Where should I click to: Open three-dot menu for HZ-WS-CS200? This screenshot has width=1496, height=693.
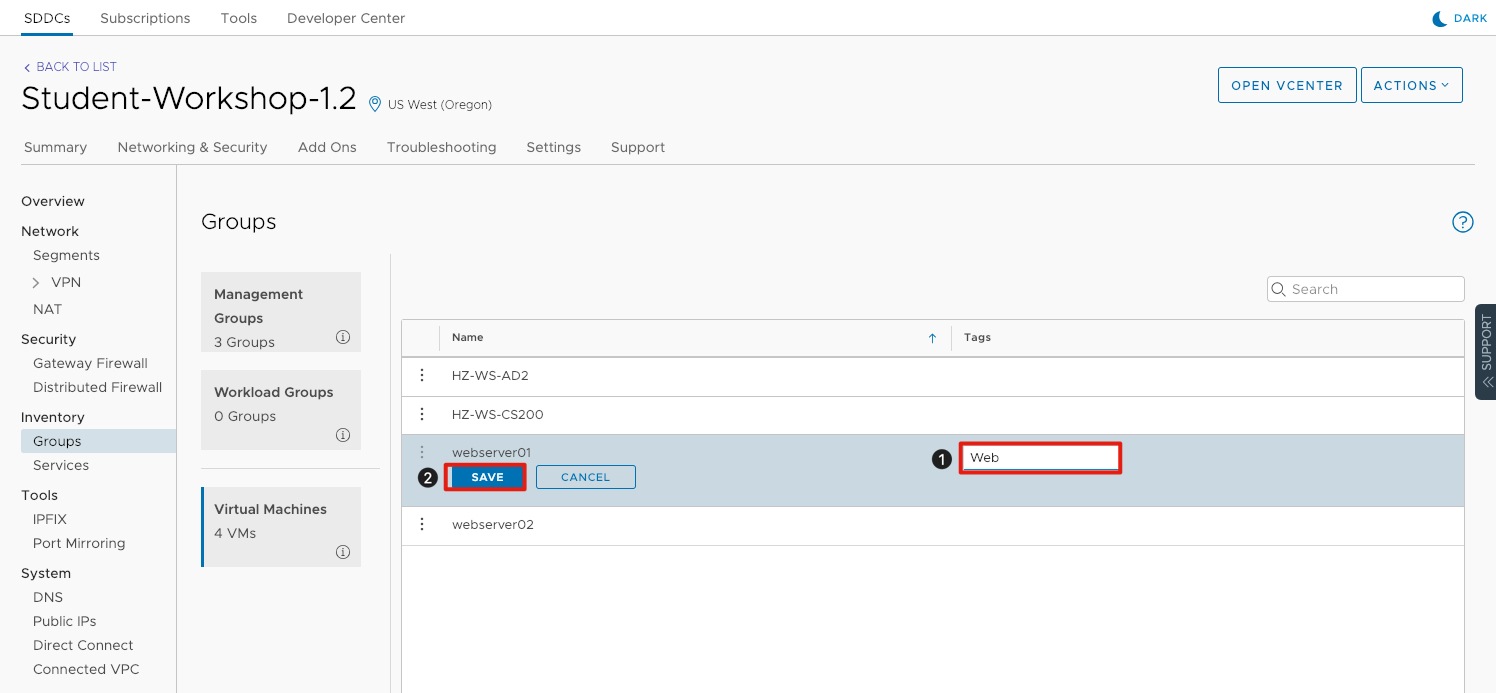click(422, 414)
